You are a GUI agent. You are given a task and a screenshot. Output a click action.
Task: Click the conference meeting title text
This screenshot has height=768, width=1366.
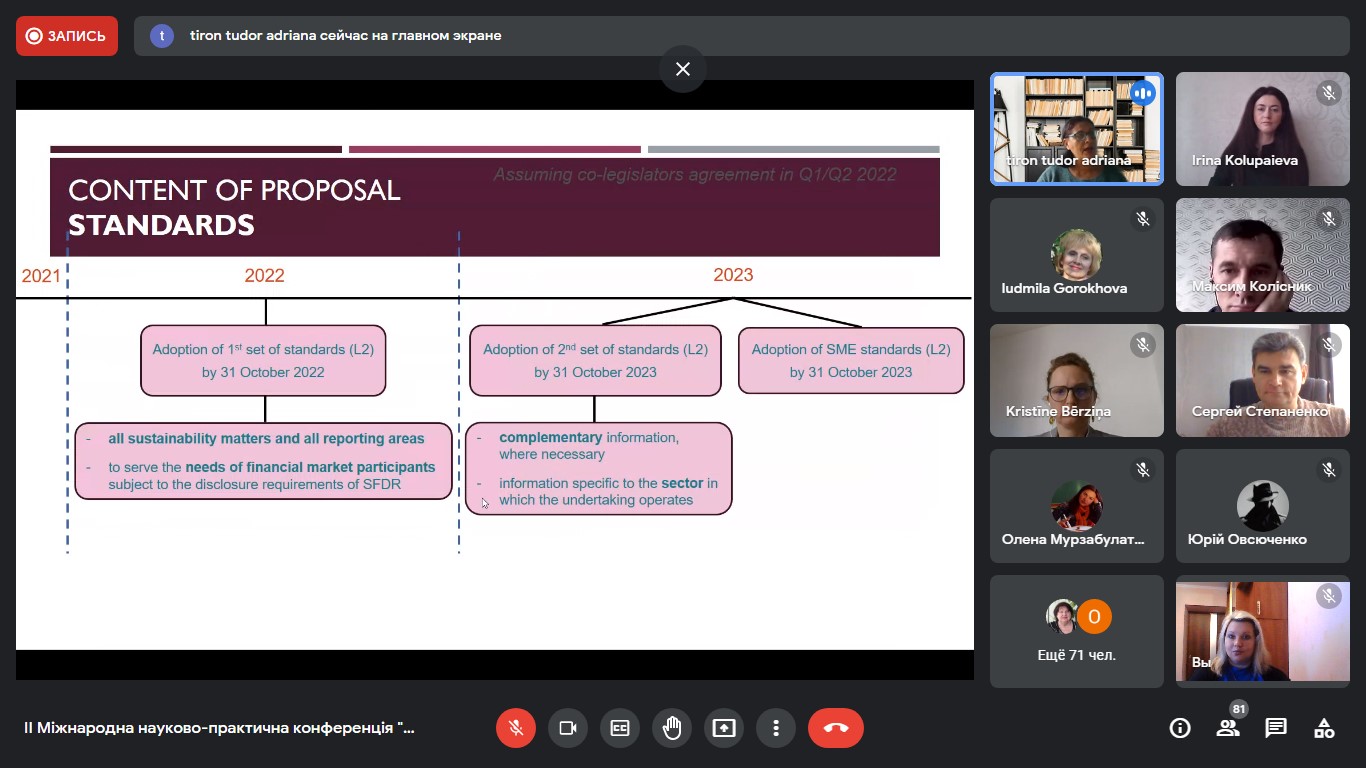pyautogui.click(x=219, y=728)
